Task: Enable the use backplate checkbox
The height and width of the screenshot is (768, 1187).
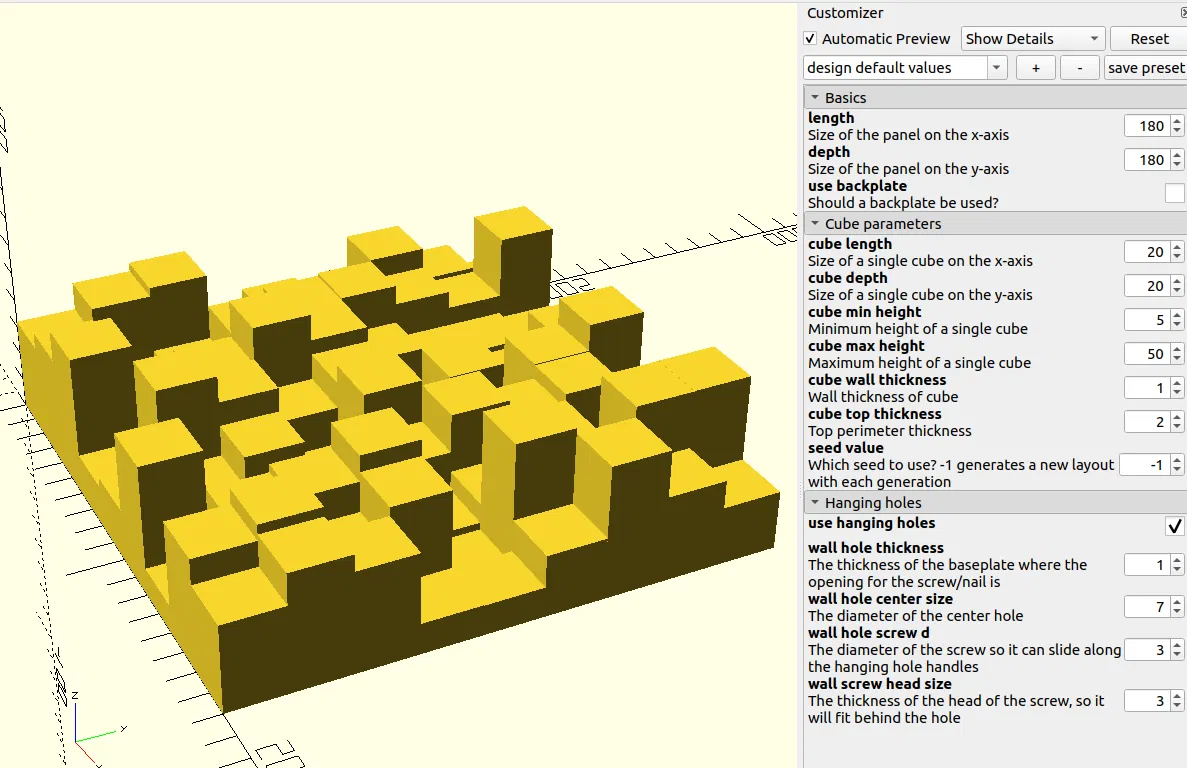Action: tap(1174, 194)
